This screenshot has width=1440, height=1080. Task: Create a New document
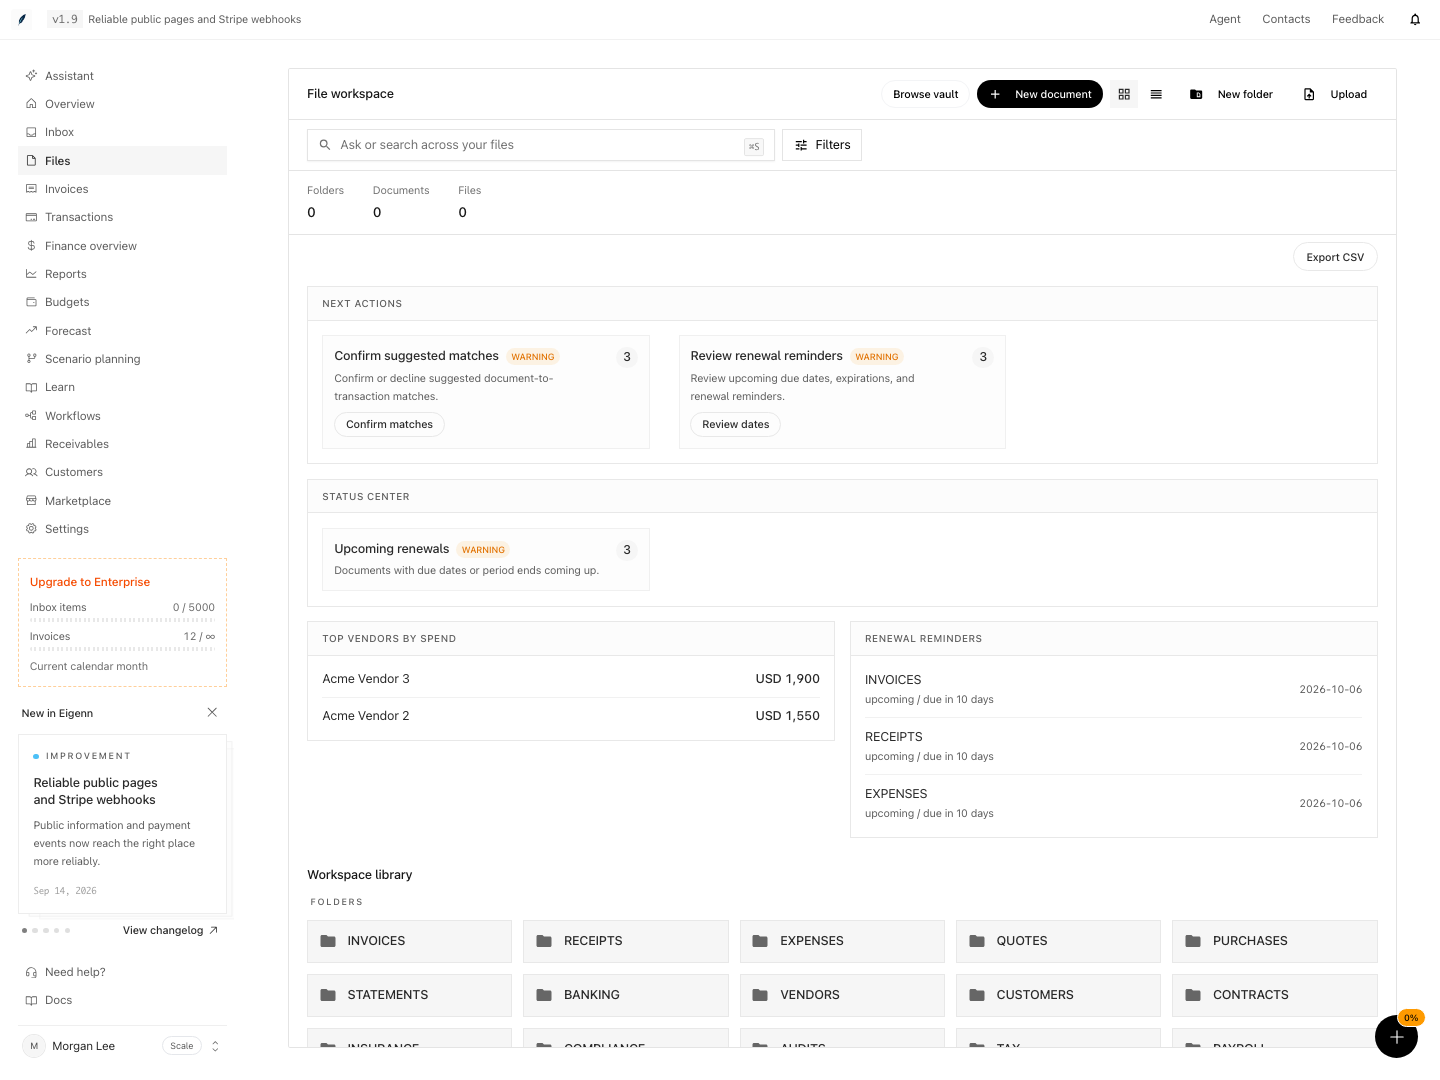[x=1040, y=94]
